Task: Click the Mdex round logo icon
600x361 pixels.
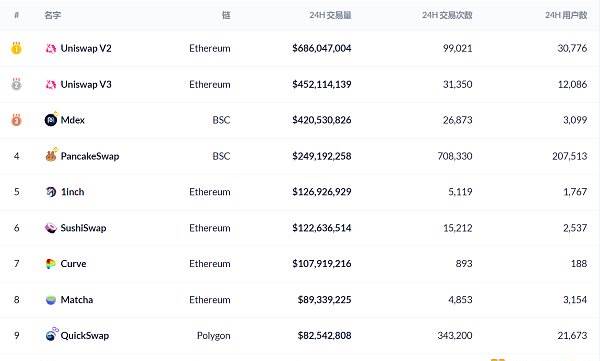Action: coord(51,120)
